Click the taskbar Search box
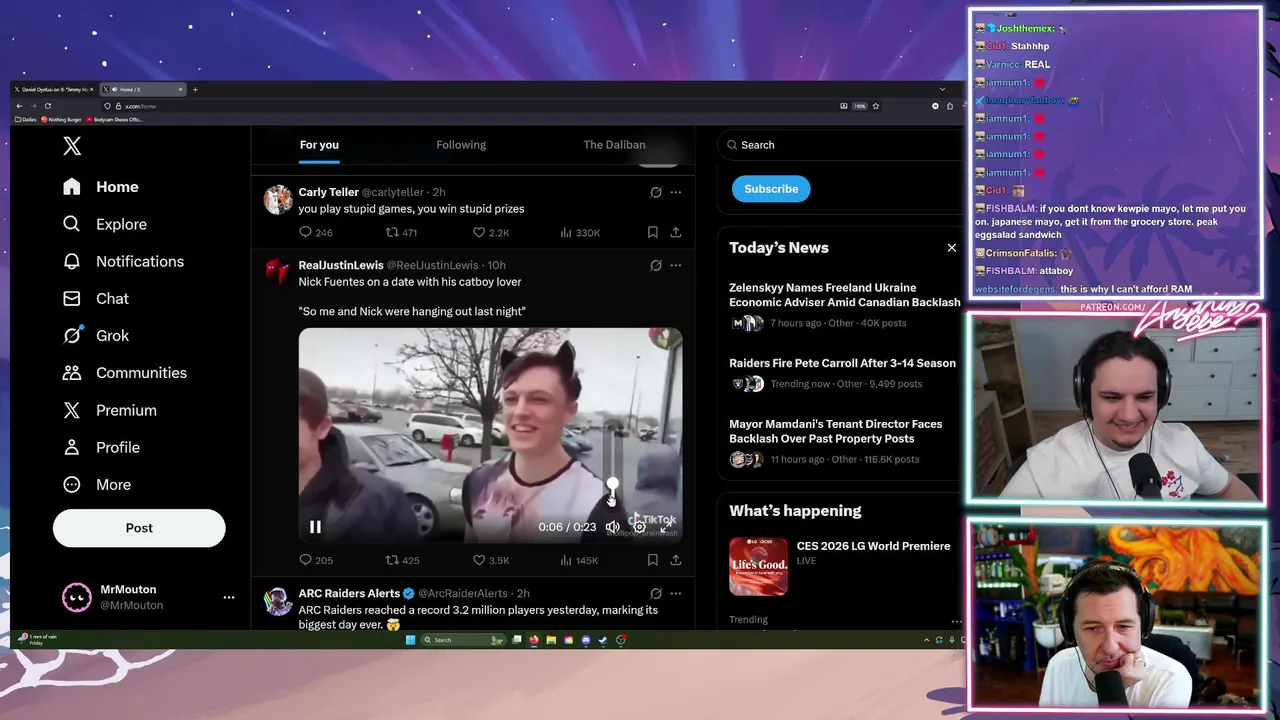1280x720 pixels. (x=463, y=640)
